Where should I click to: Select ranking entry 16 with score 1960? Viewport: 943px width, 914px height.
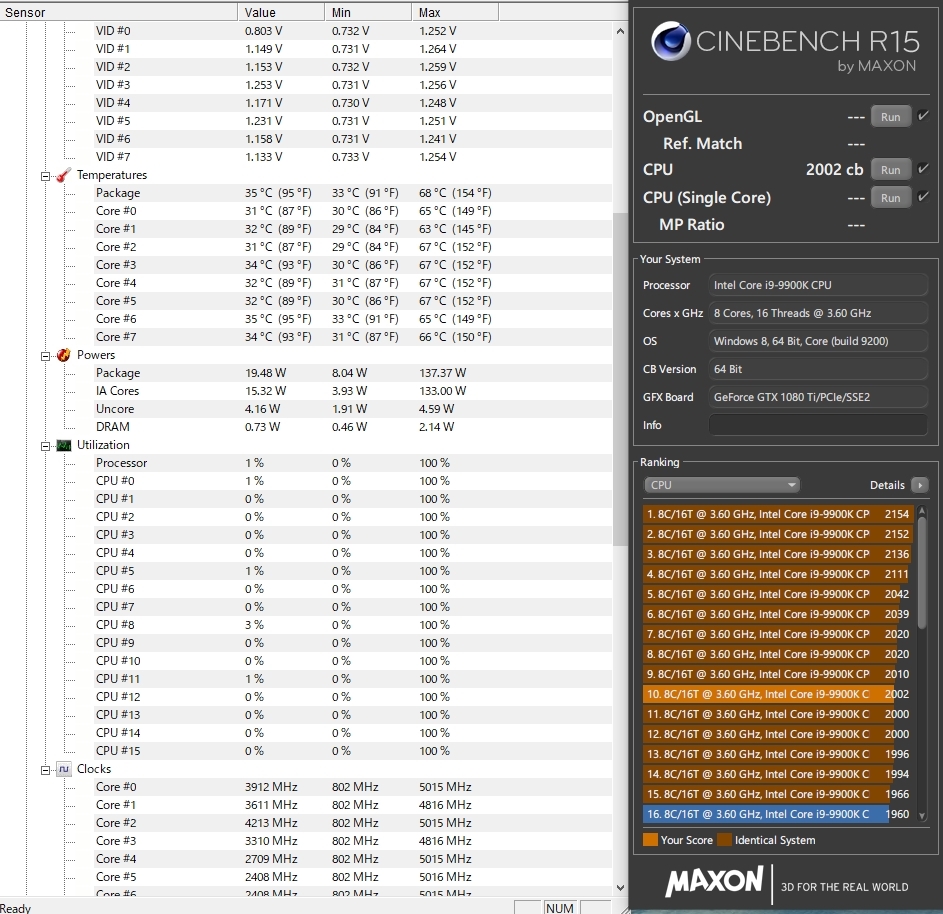[778, 814]
